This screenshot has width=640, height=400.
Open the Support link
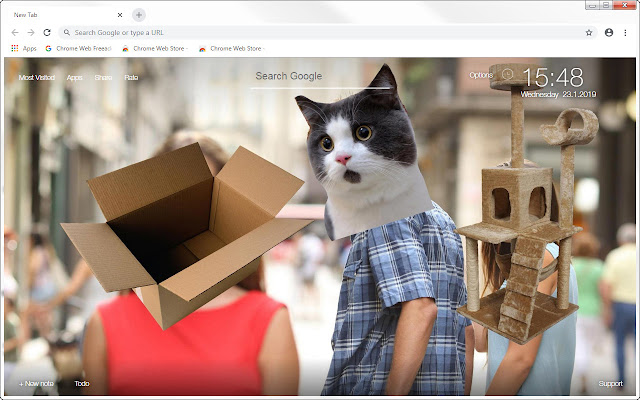611,384
